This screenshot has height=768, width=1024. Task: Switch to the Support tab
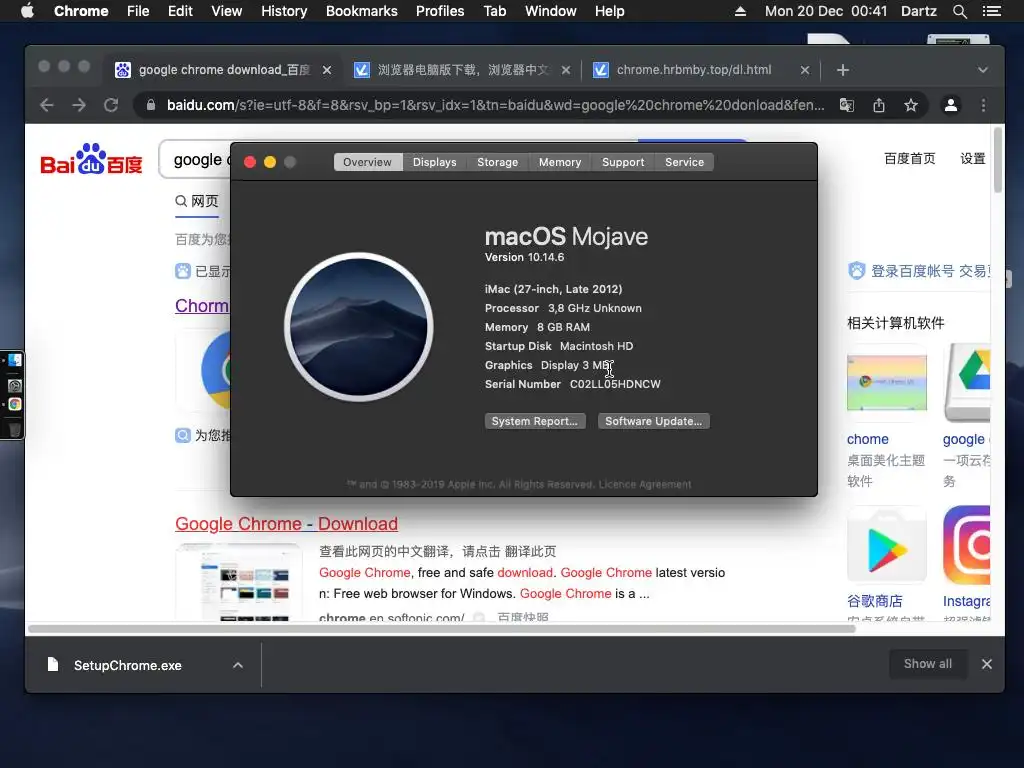click(623, 162)
